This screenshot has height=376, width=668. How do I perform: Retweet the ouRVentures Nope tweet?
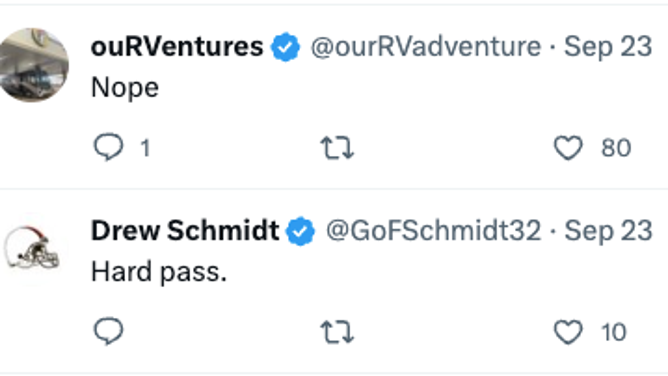point(337,148)
